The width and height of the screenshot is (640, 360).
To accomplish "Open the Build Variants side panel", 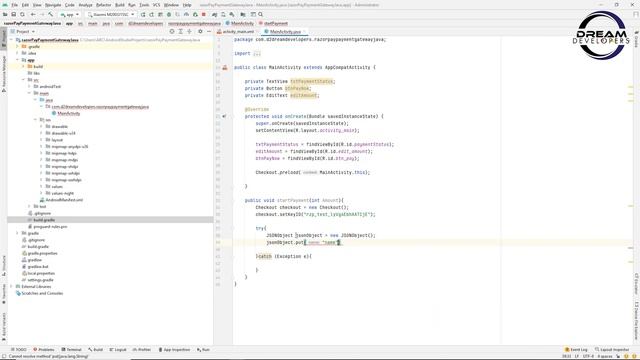I will pyautogui.click(x=4, y=327).
